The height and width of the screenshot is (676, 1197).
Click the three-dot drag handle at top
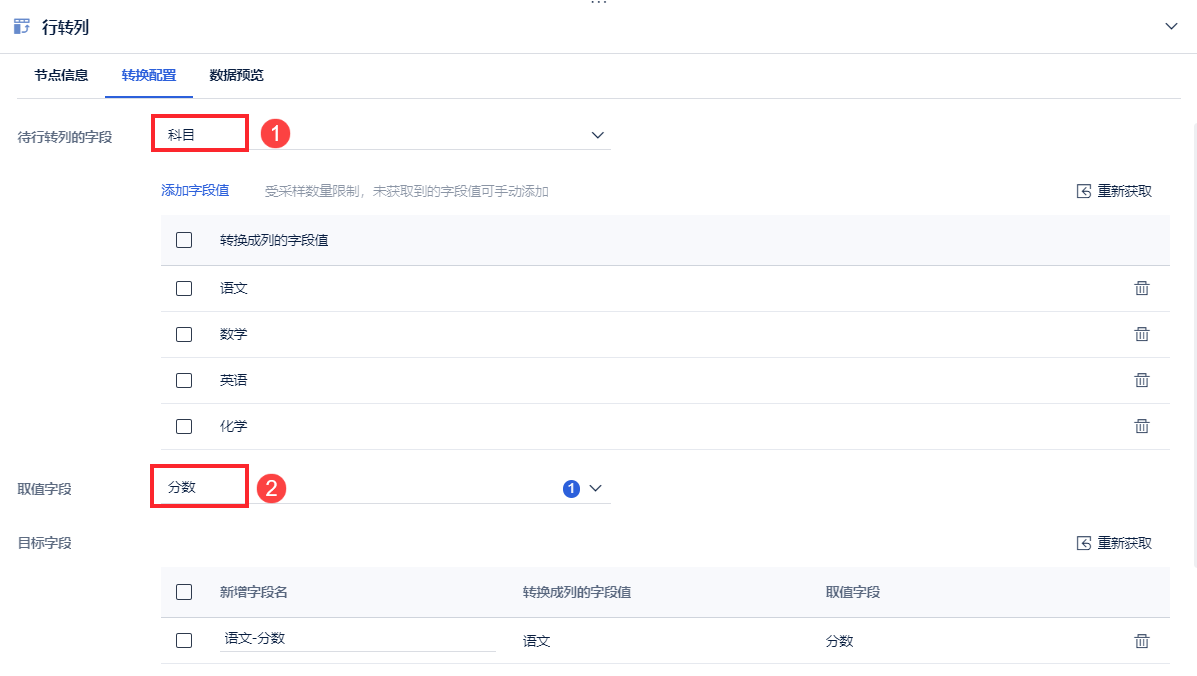coord(598,3)
